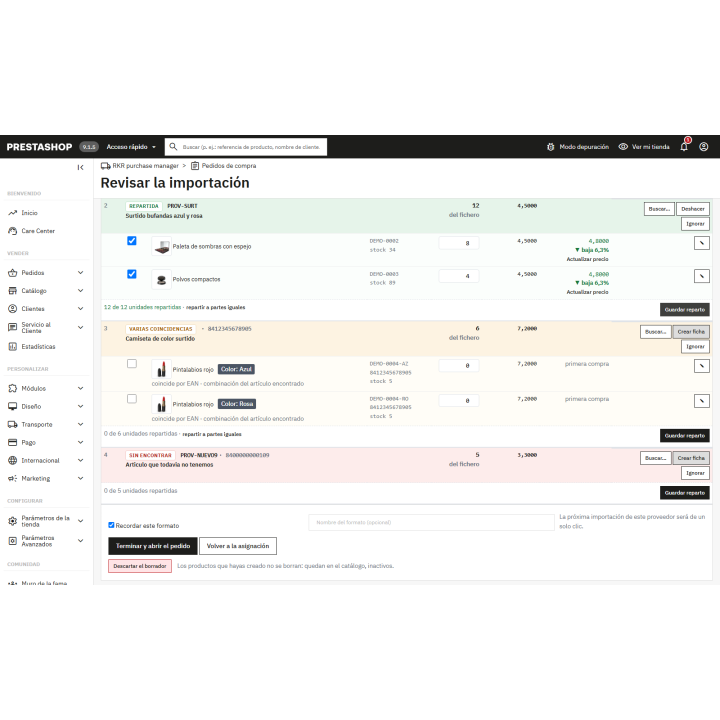The width and height of the screenshot is (720, 720).
Task: Click the search magnifier icon
Action: (173, 146)
